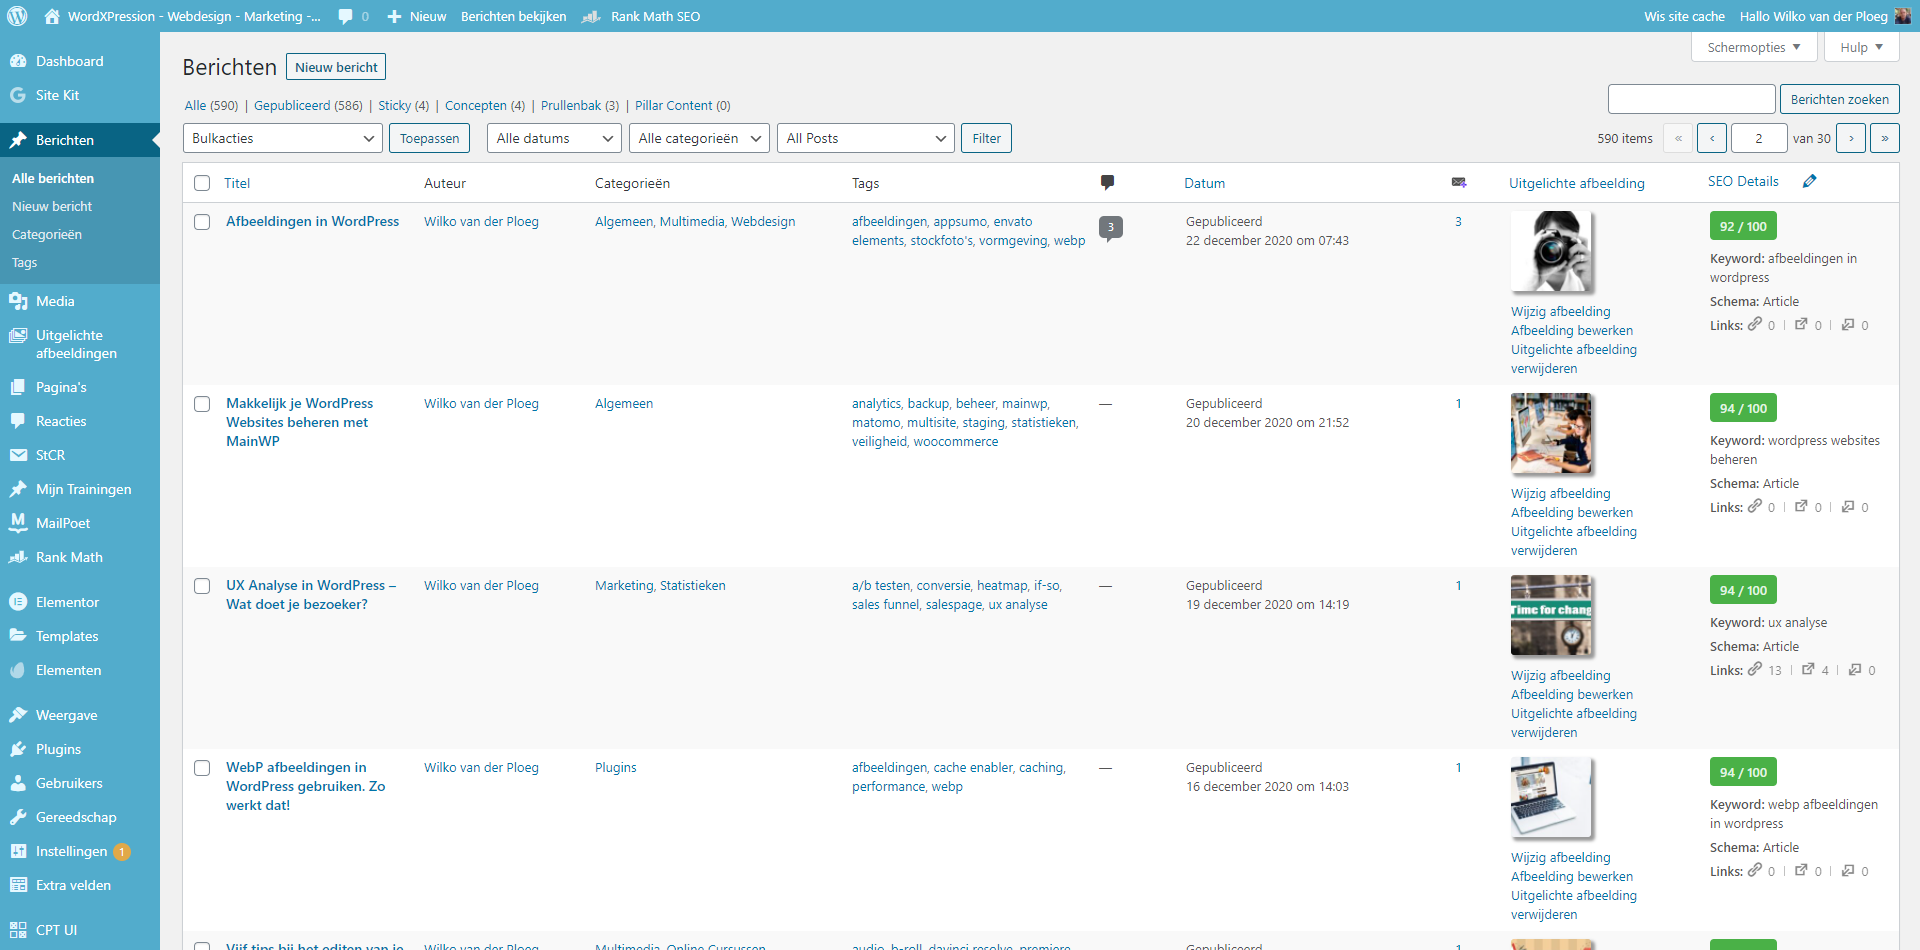Viewport: 1920px width, 950px height.
Task: Click the Site Kit Google icon
Action: [18, 95]
